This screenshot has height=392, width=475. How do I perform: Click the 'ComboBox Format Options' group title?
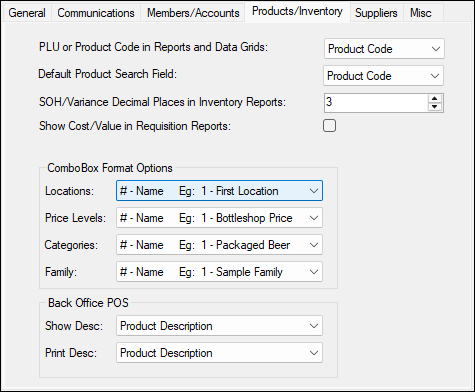point(110,168)
